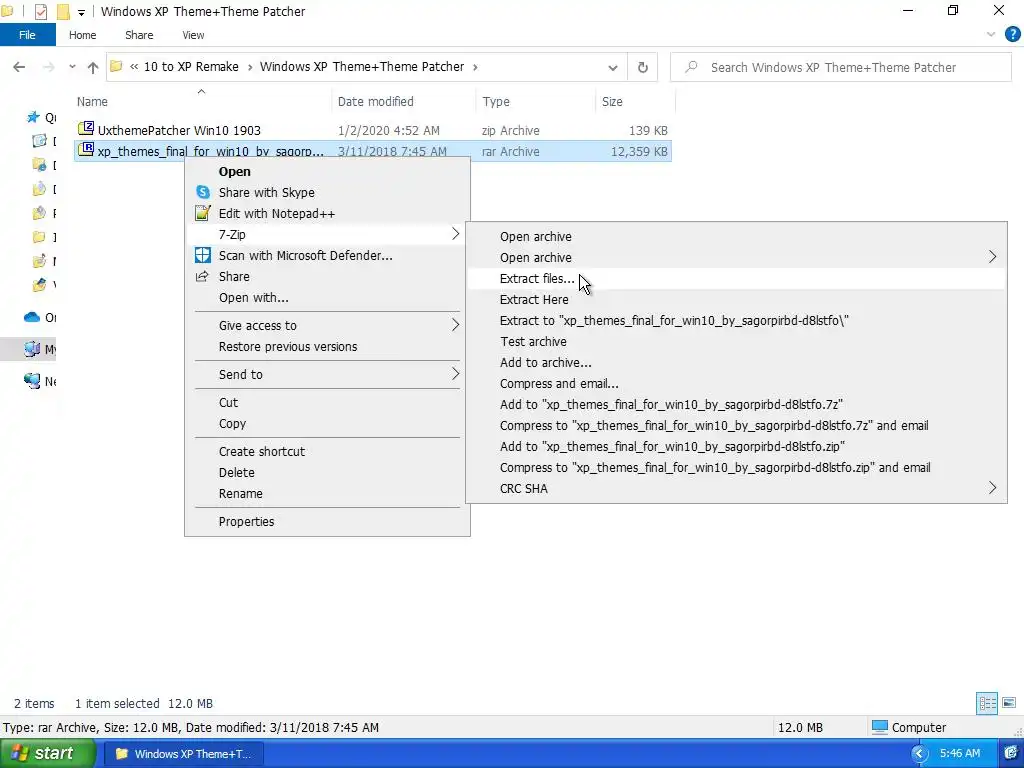Choose Rename in the context menu
The image size is (1024, 768).
(327, 493)
